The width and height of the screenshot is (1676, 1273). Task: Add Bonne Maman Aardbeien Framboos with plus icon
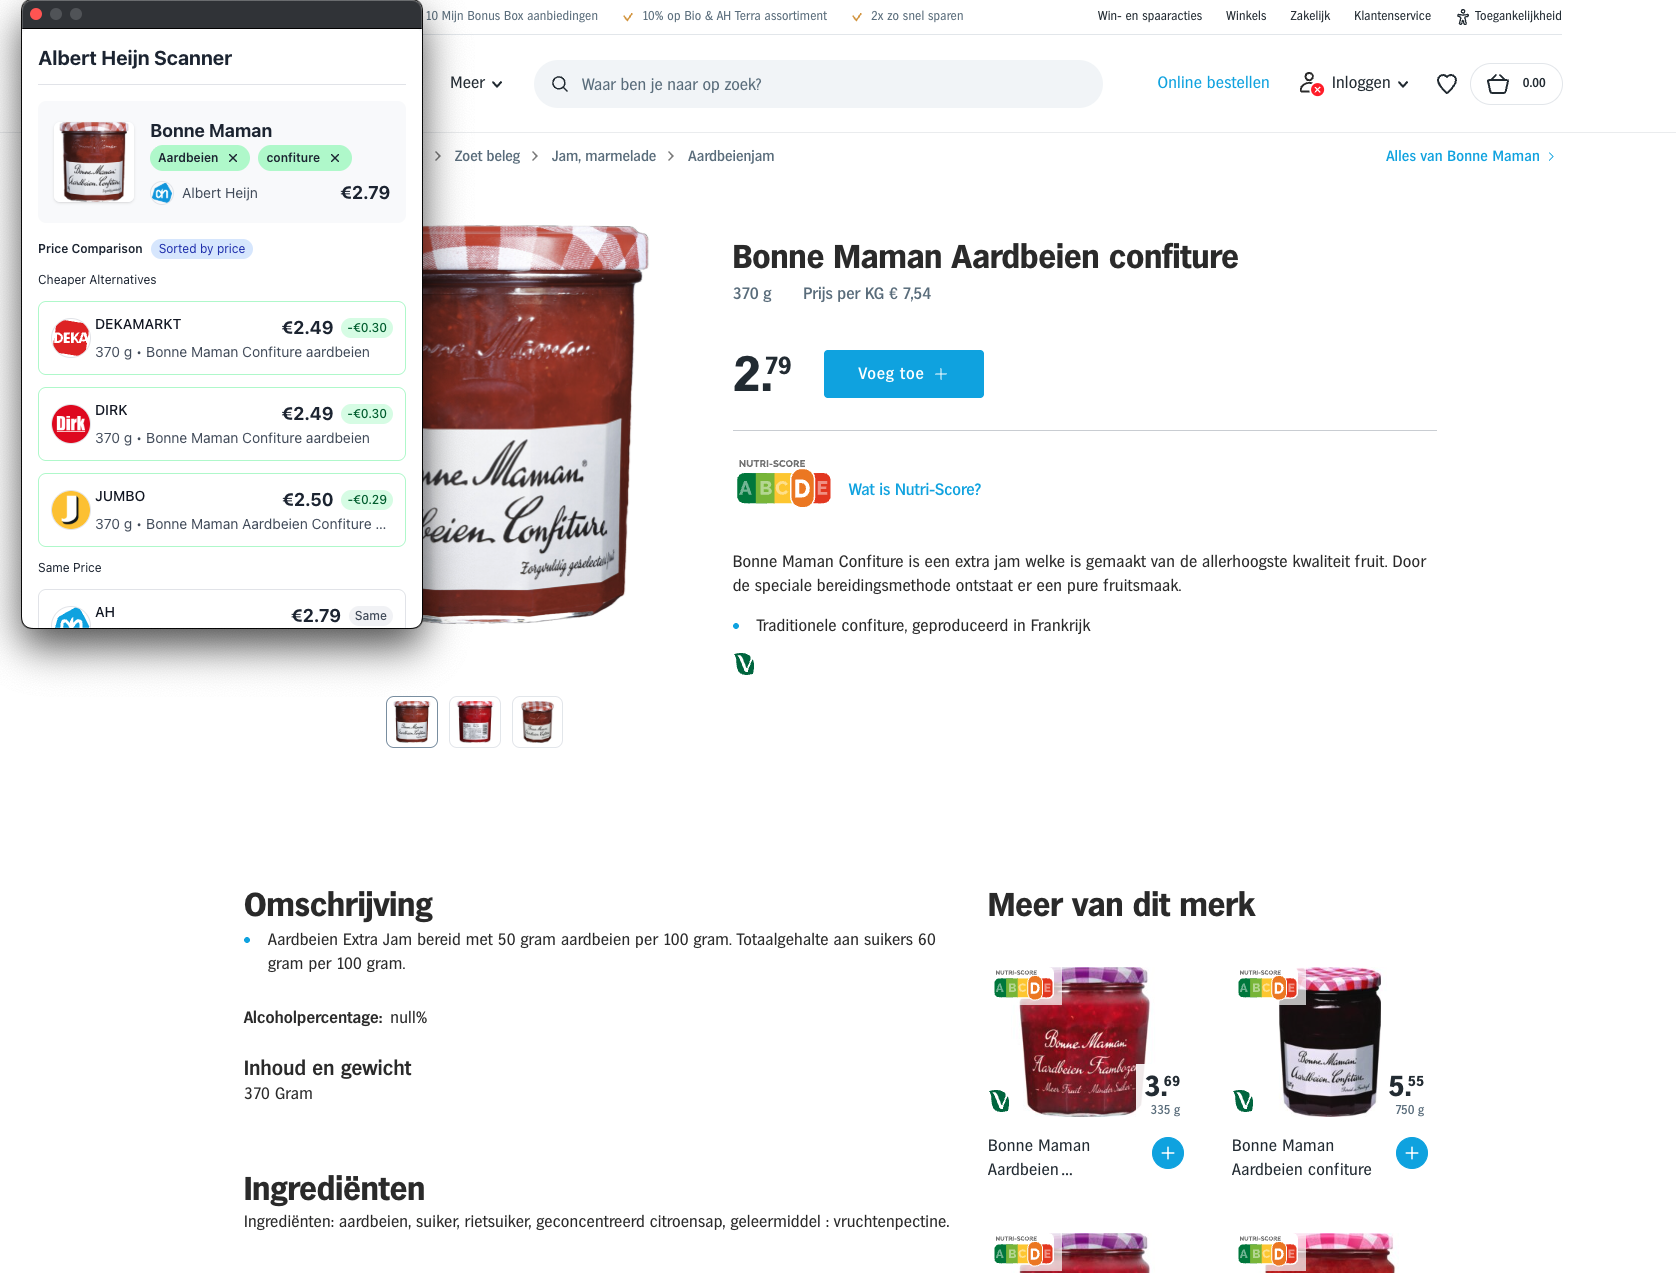(1167, 1153)
